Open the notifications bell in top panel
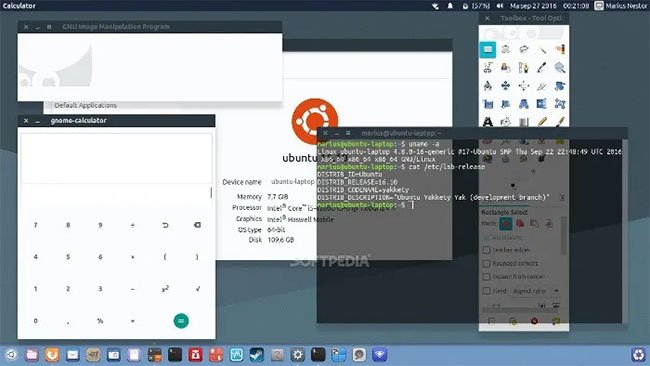 coord(450,6)
